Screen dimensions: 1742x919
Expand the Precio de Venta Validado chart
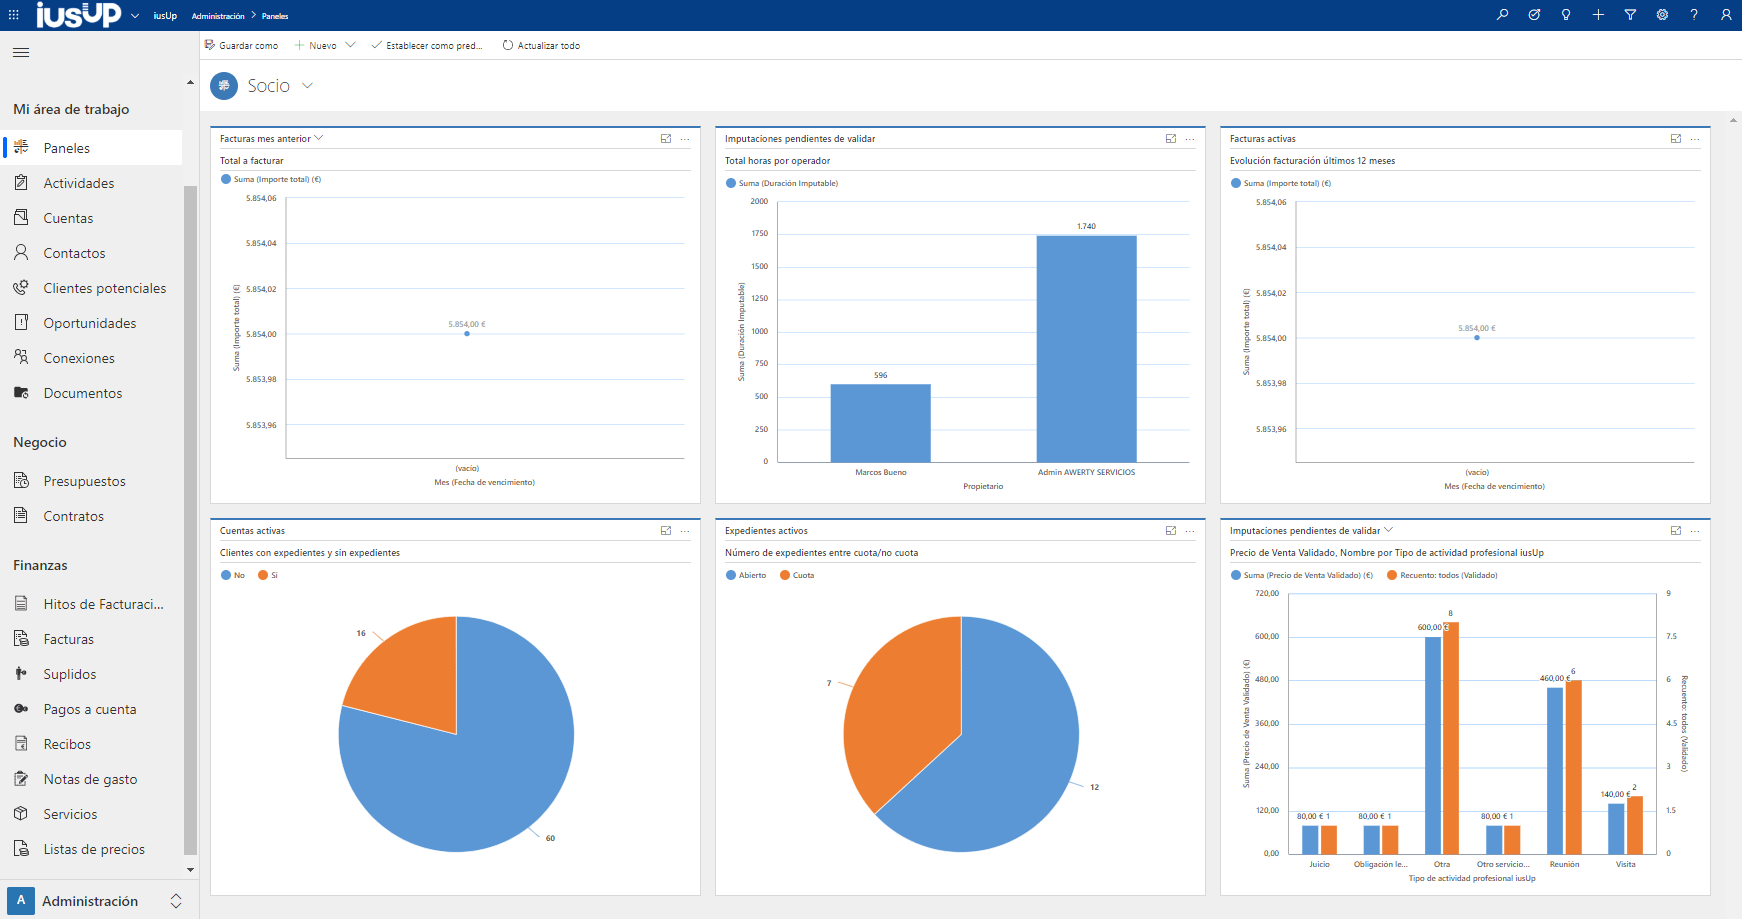coord(1676,531)
